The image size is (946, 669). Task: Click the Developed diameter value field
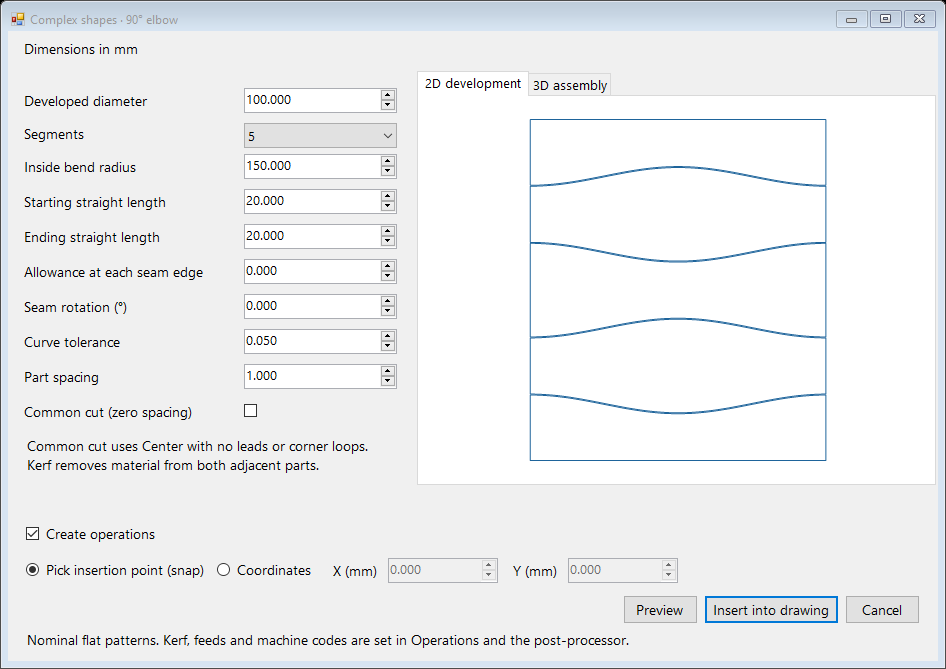(x=313, y=100)
